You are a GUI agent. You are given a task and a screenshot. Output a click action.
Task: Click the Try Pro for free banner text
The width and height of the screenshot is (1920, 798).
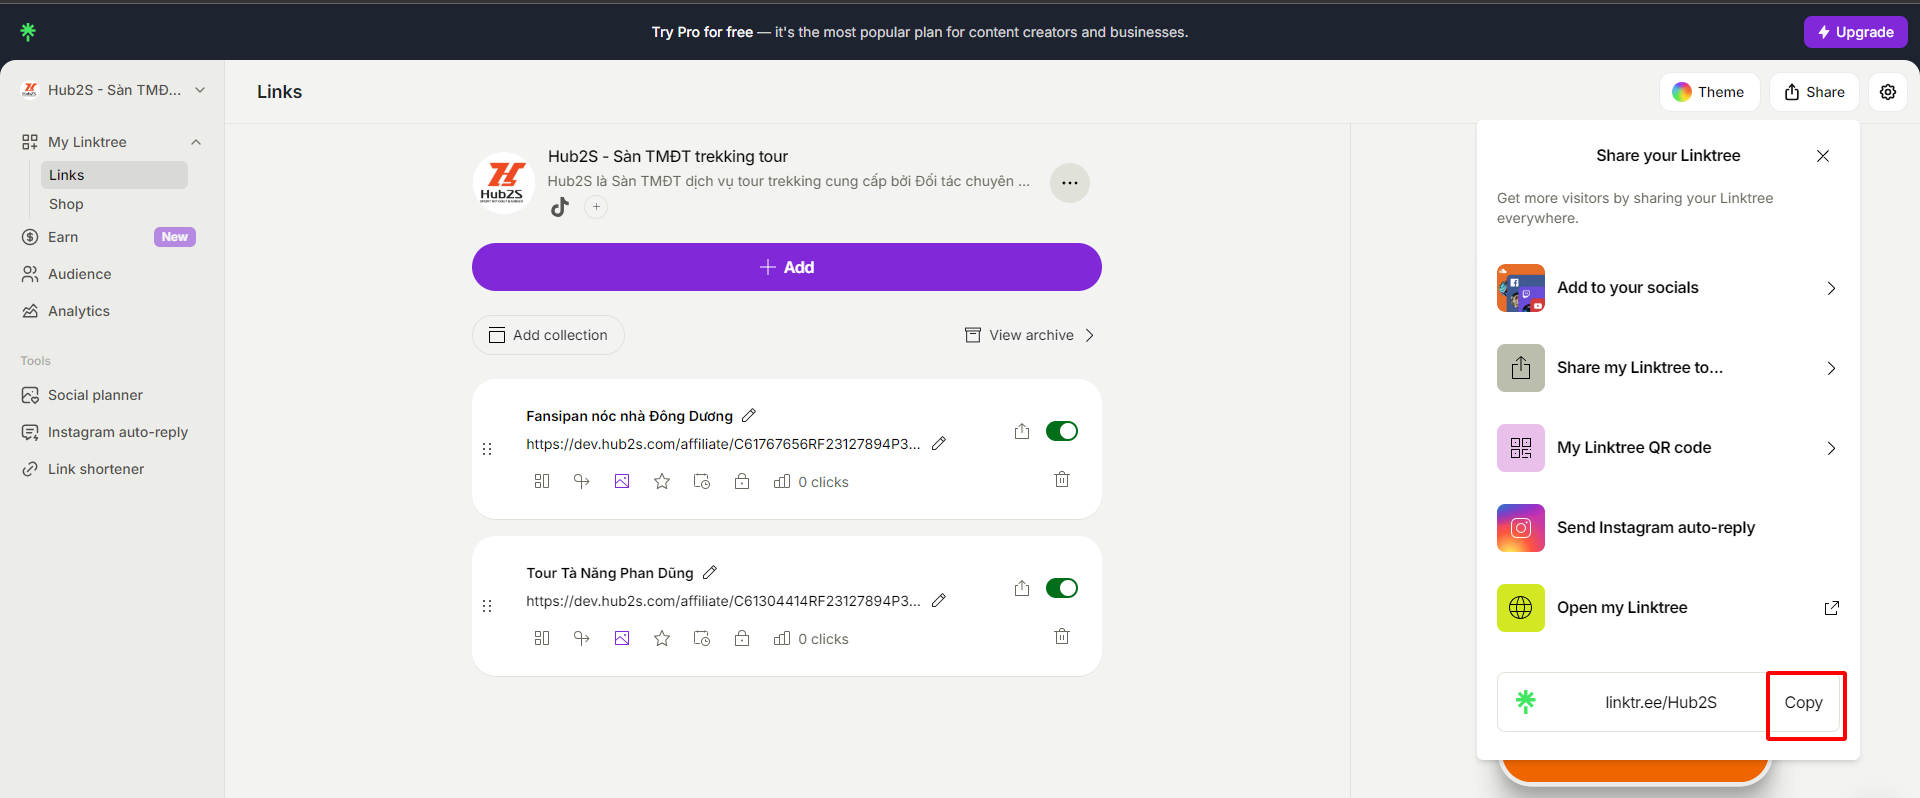tap(920, 32)
